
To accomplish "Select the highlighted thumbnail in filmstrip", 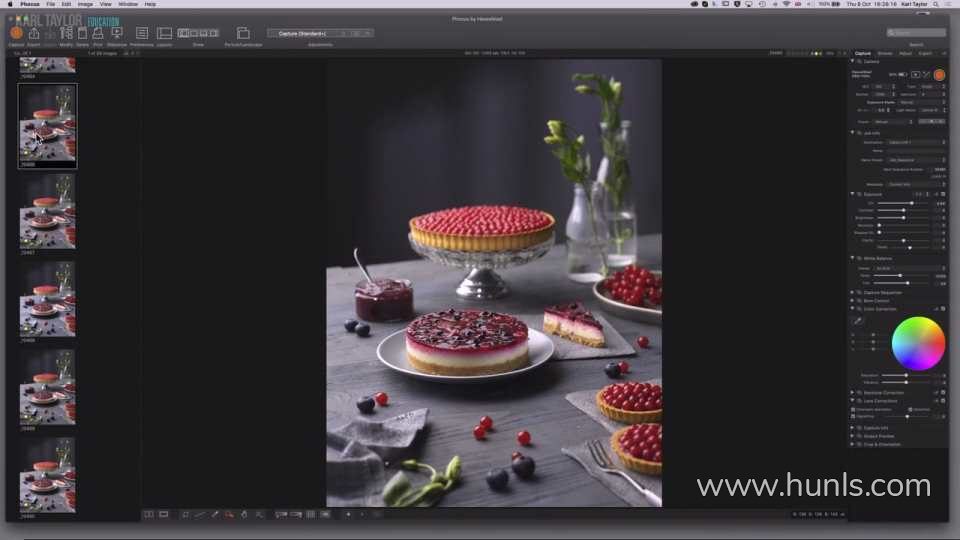I will (48, 126).
